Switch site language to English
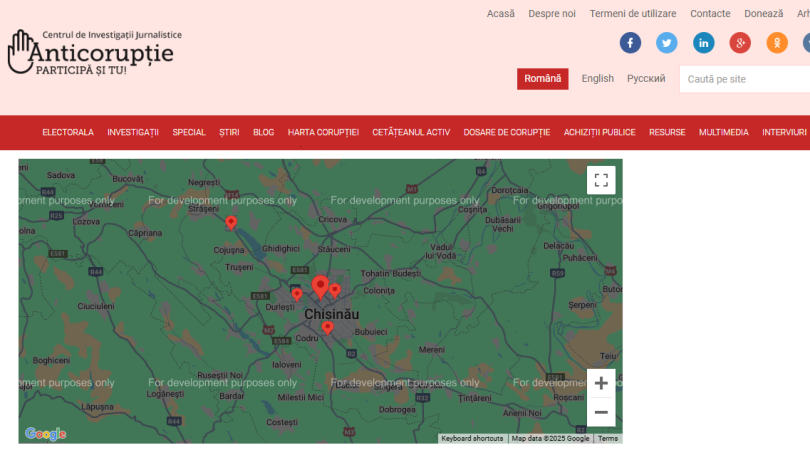The image size is (810, 455). tap(598, 79)
